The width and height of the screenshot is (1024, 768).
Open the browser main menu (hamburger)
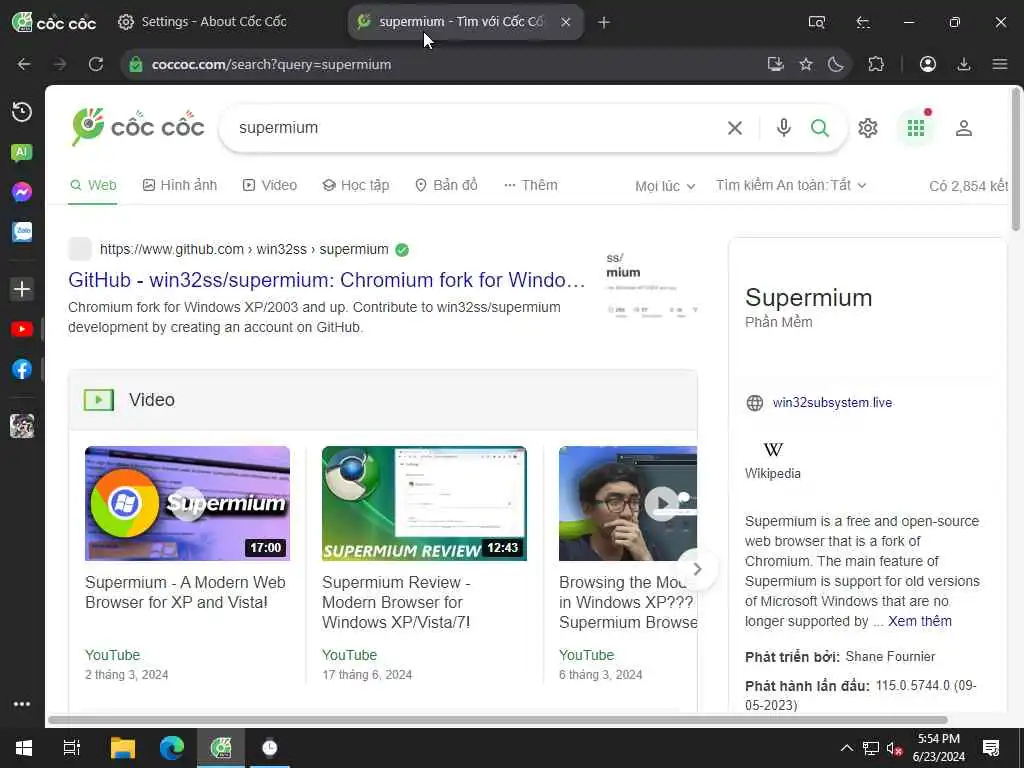pos(999,64)
